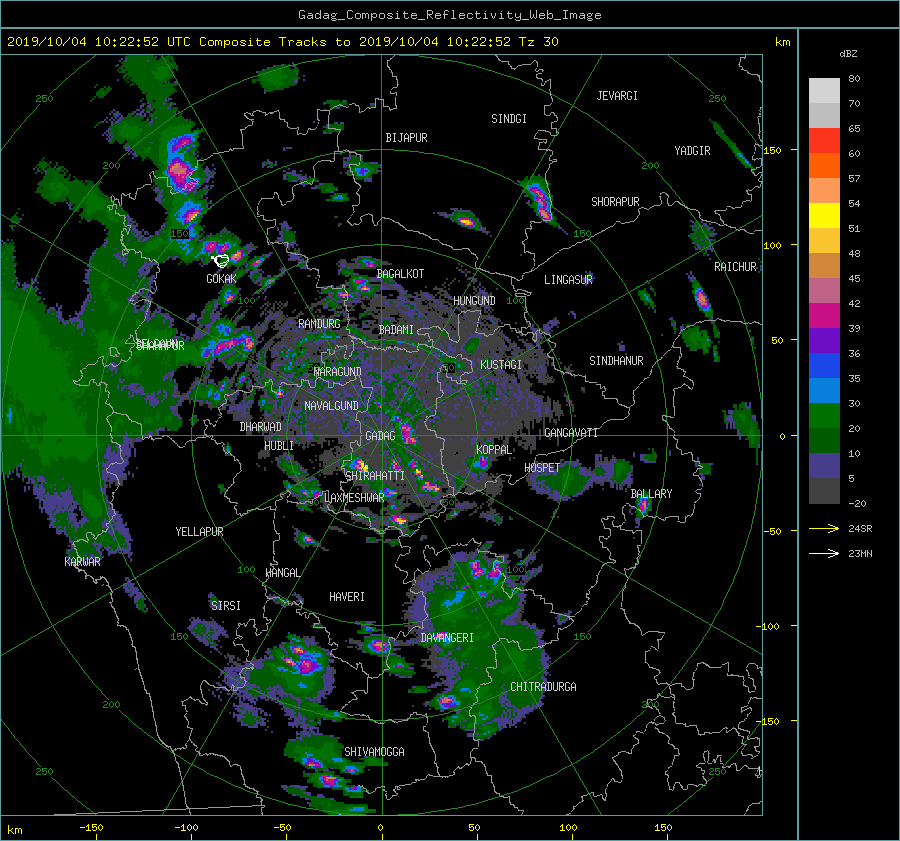Screen dimensions: 900x841
Task: Click the GADAG radar center label
Action: [x=380, y=436]
